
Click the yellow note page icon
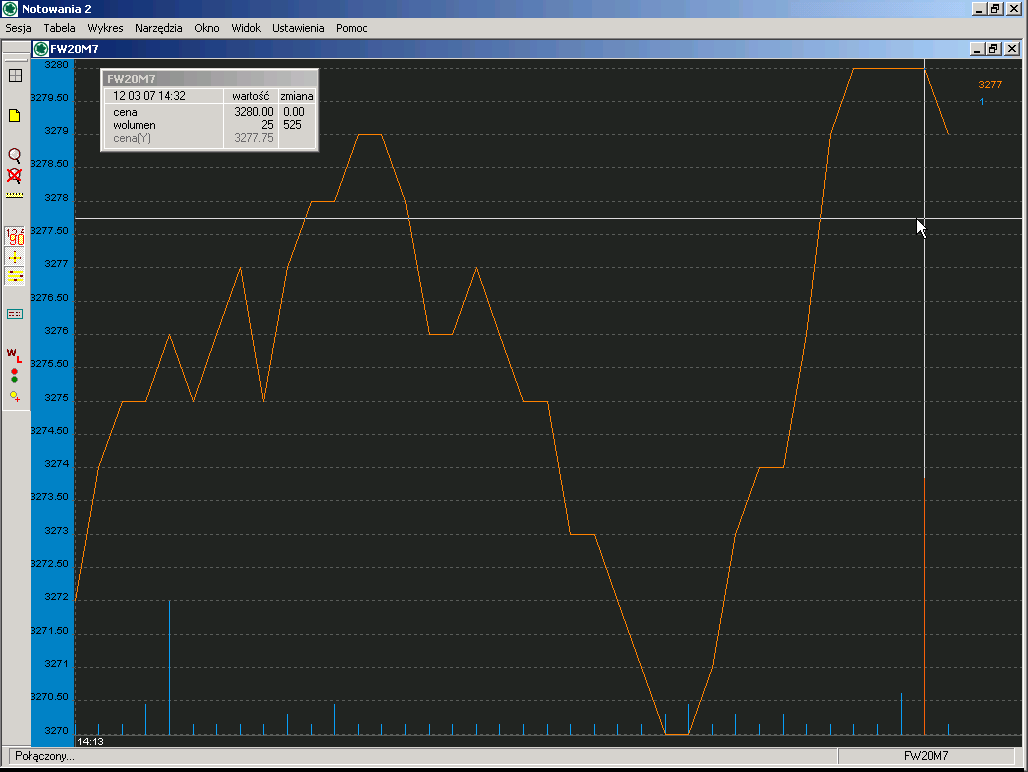15,115
